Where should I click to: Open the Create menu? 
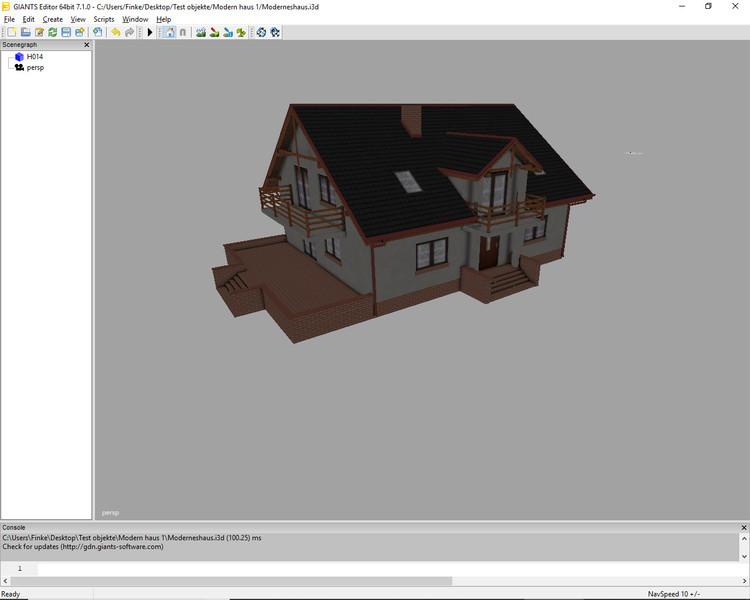52,19
